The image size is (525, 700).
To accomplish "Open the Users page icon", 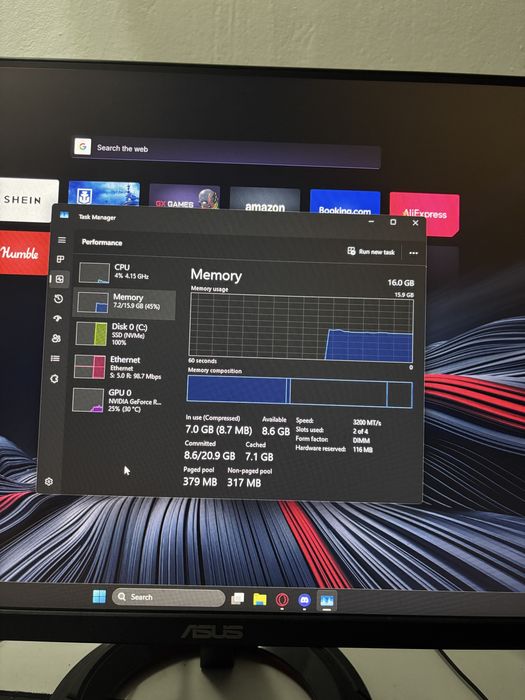I will coord(56,338).
